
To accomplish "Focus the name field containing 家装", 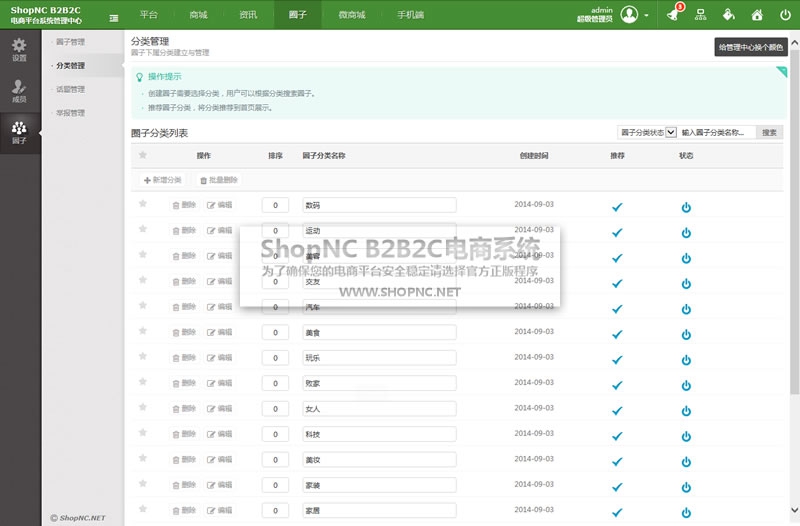I will 380,485.
